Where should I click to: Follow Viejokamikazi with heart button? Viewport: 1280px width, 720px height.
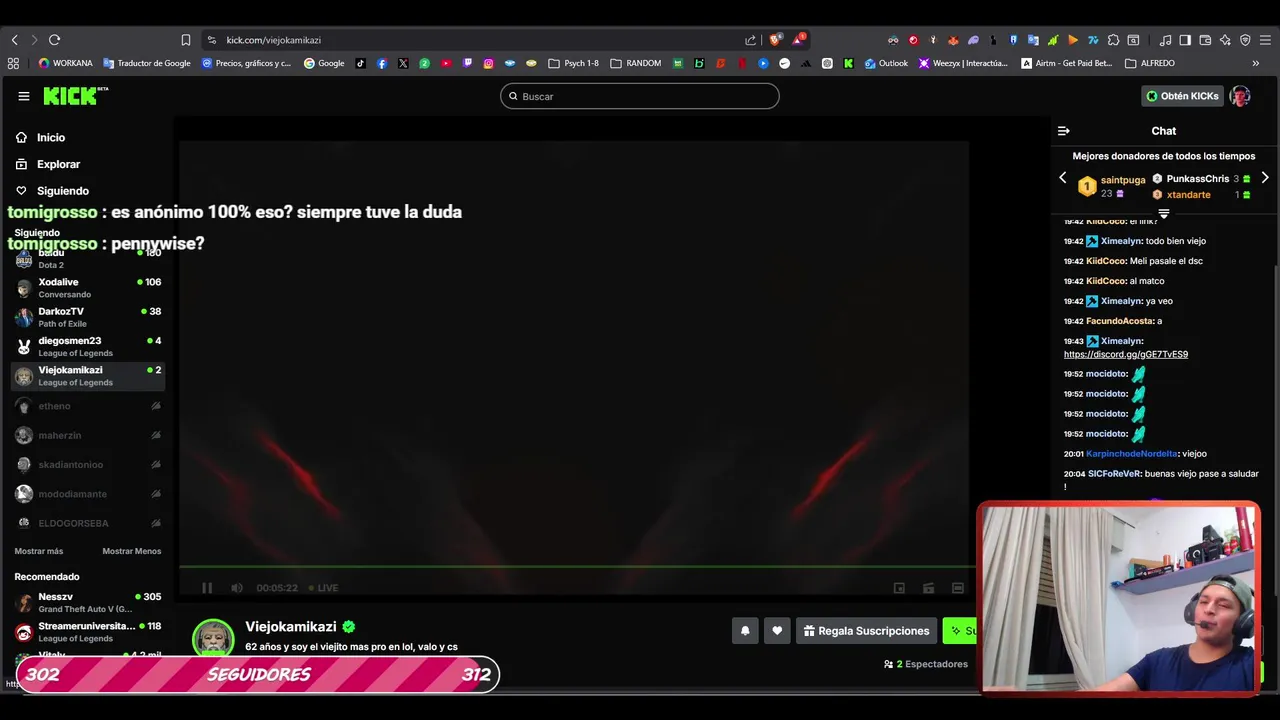777,631
